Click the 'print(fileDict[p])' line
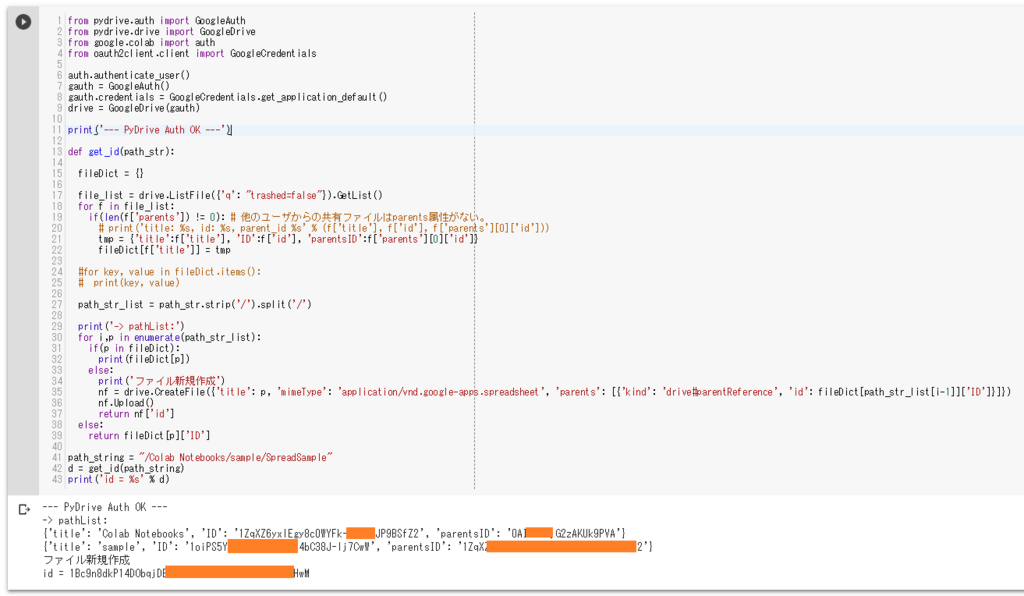1024x596 pixels. click(144, 359)
